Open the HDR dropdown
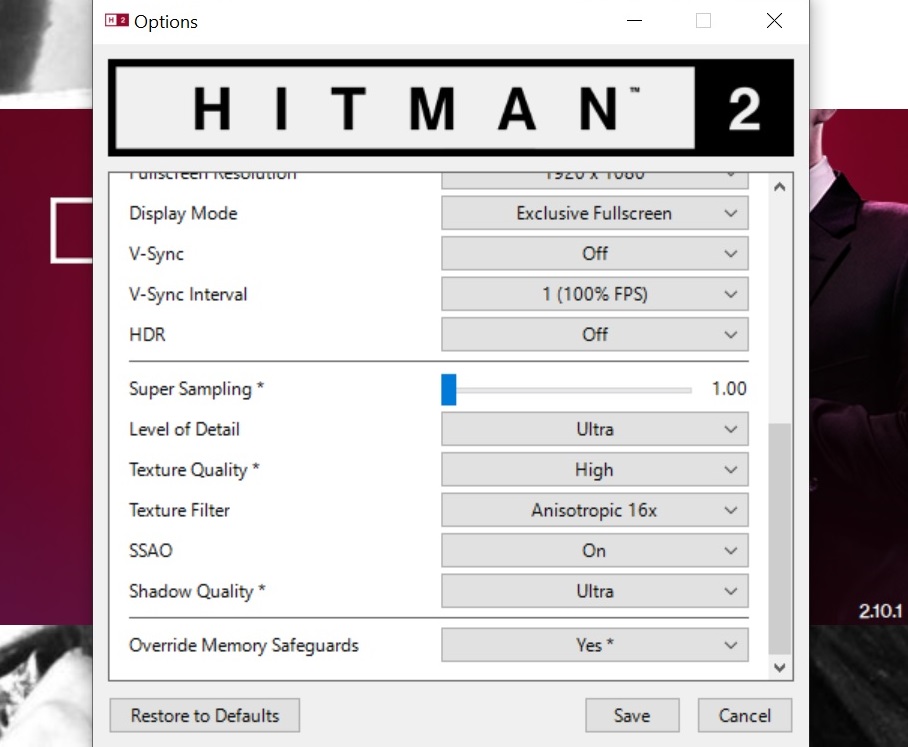 (595, 334)
